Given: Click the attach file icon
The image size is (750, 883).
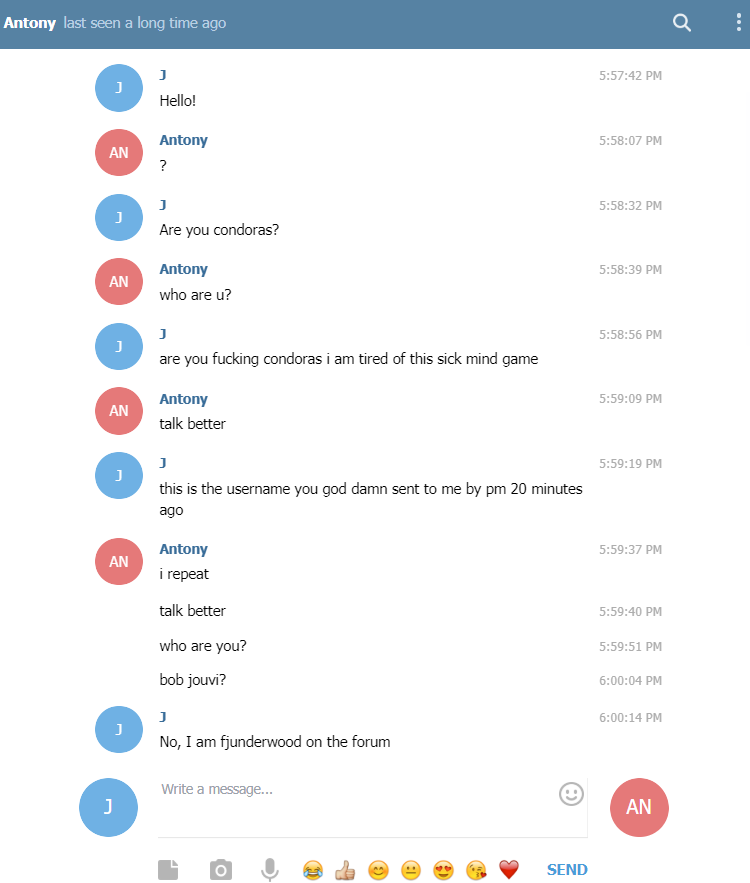Looking at the screenshot, I should (168, 869).
